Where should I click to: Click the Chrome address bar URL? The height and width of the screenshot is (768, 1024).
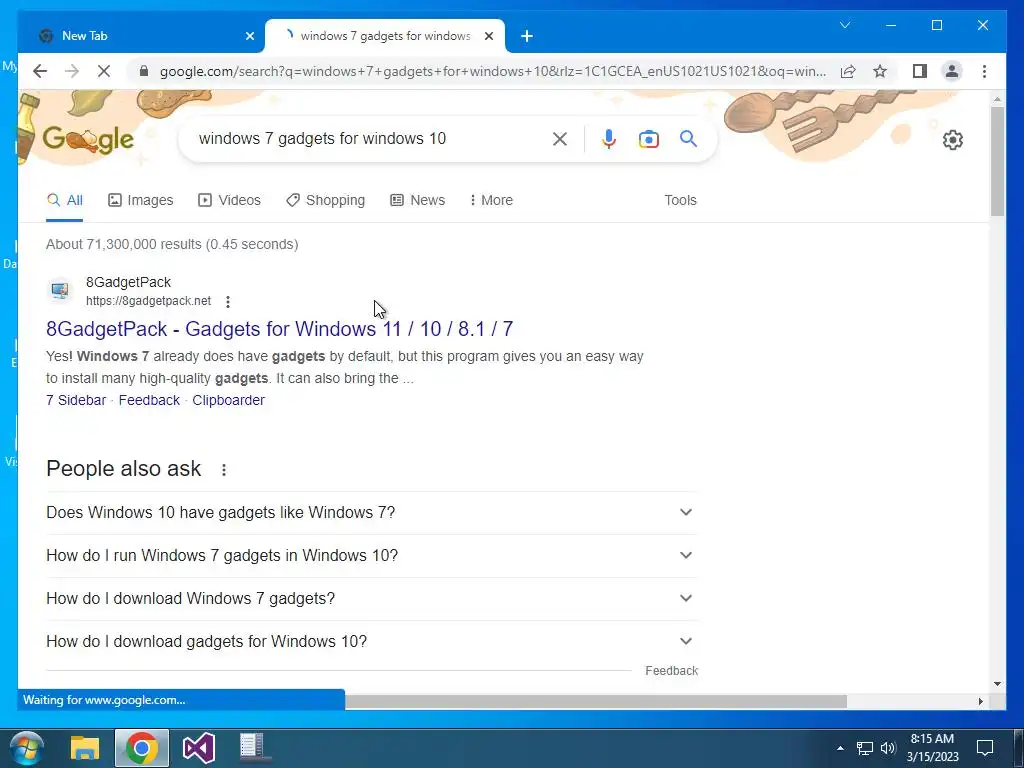pos(492,71)
